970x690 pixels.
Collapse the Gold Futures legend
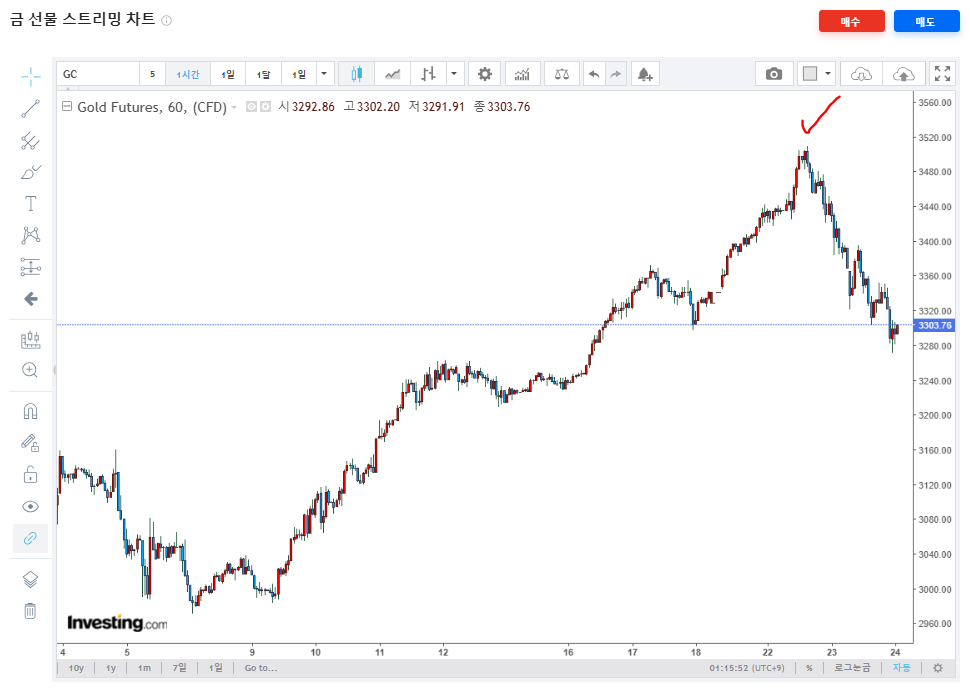click(67, 107)
